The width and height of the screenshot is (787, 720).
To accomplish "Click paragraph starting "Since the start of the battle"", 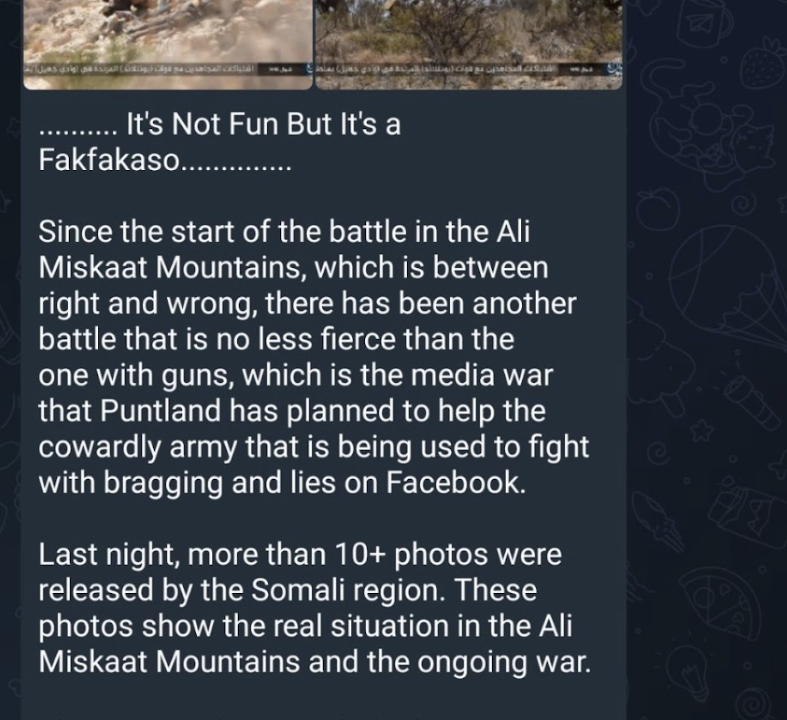I will pos(314,357).
